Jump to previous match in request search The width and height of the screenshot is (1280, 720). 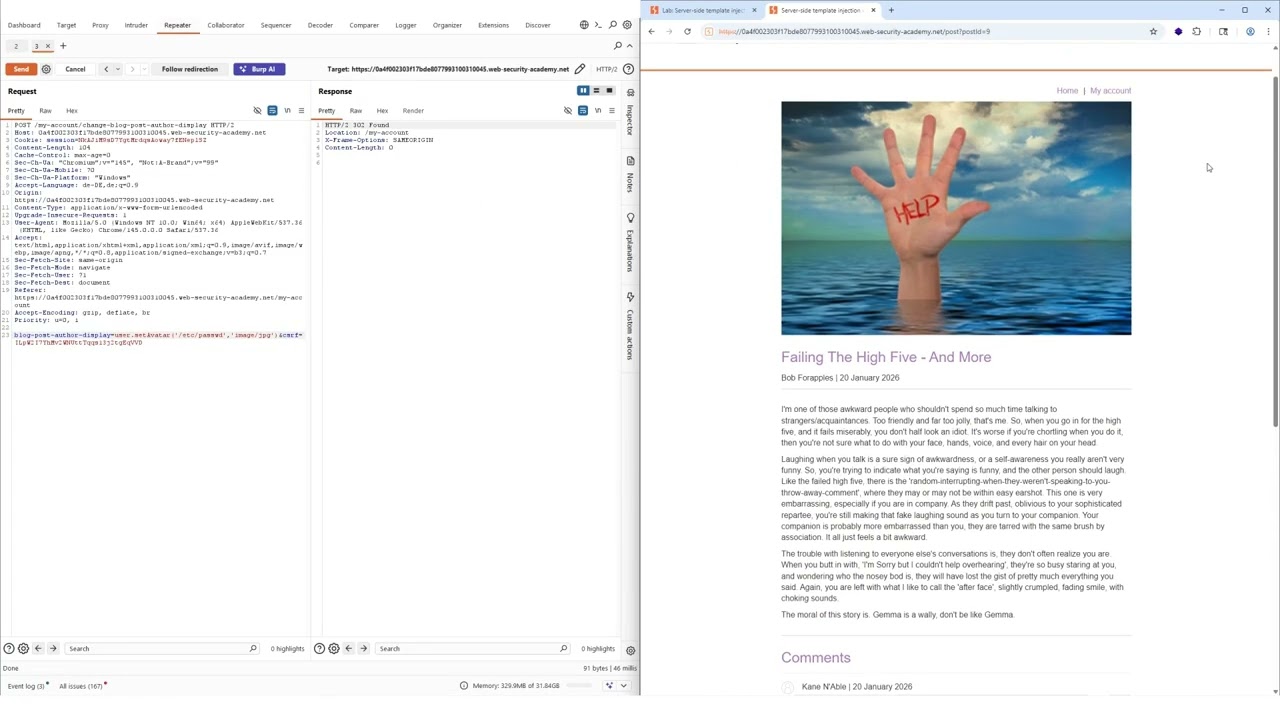point(38,649)
